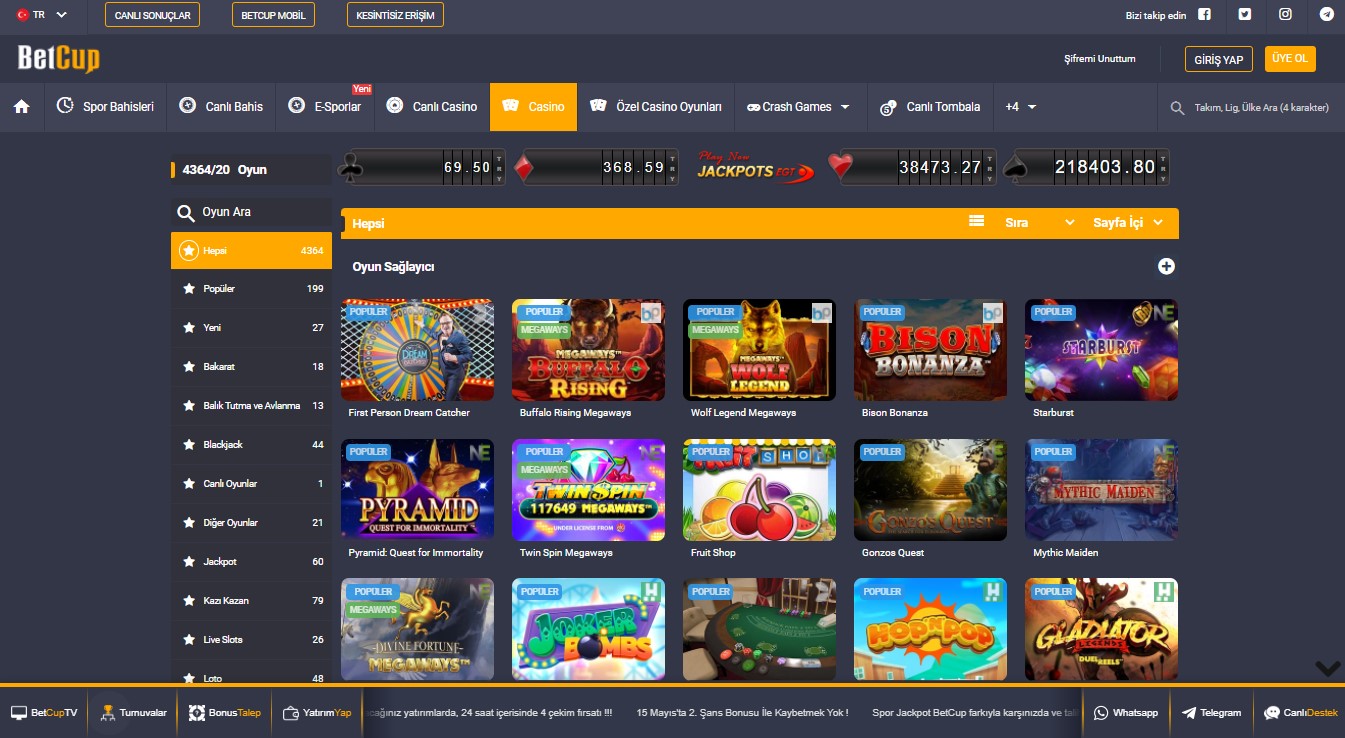Open the Facebook social icon
Viewport: 1345px width, 738px height.
coord(1204,14)
